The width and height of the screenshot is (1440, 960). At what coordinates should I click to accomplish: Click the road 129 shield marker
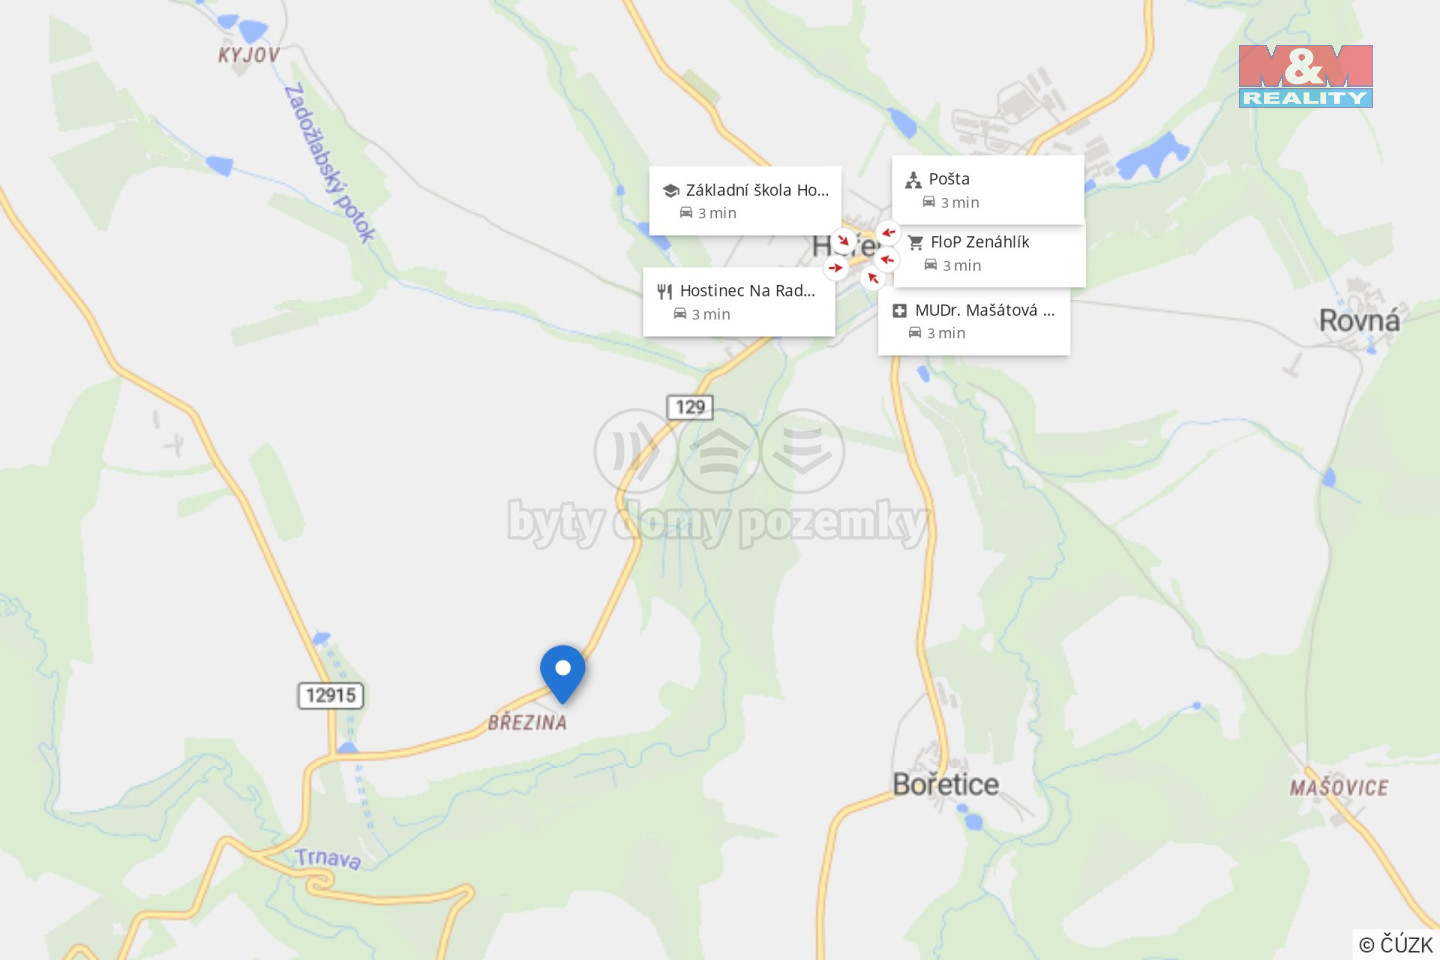click(690, 407)
